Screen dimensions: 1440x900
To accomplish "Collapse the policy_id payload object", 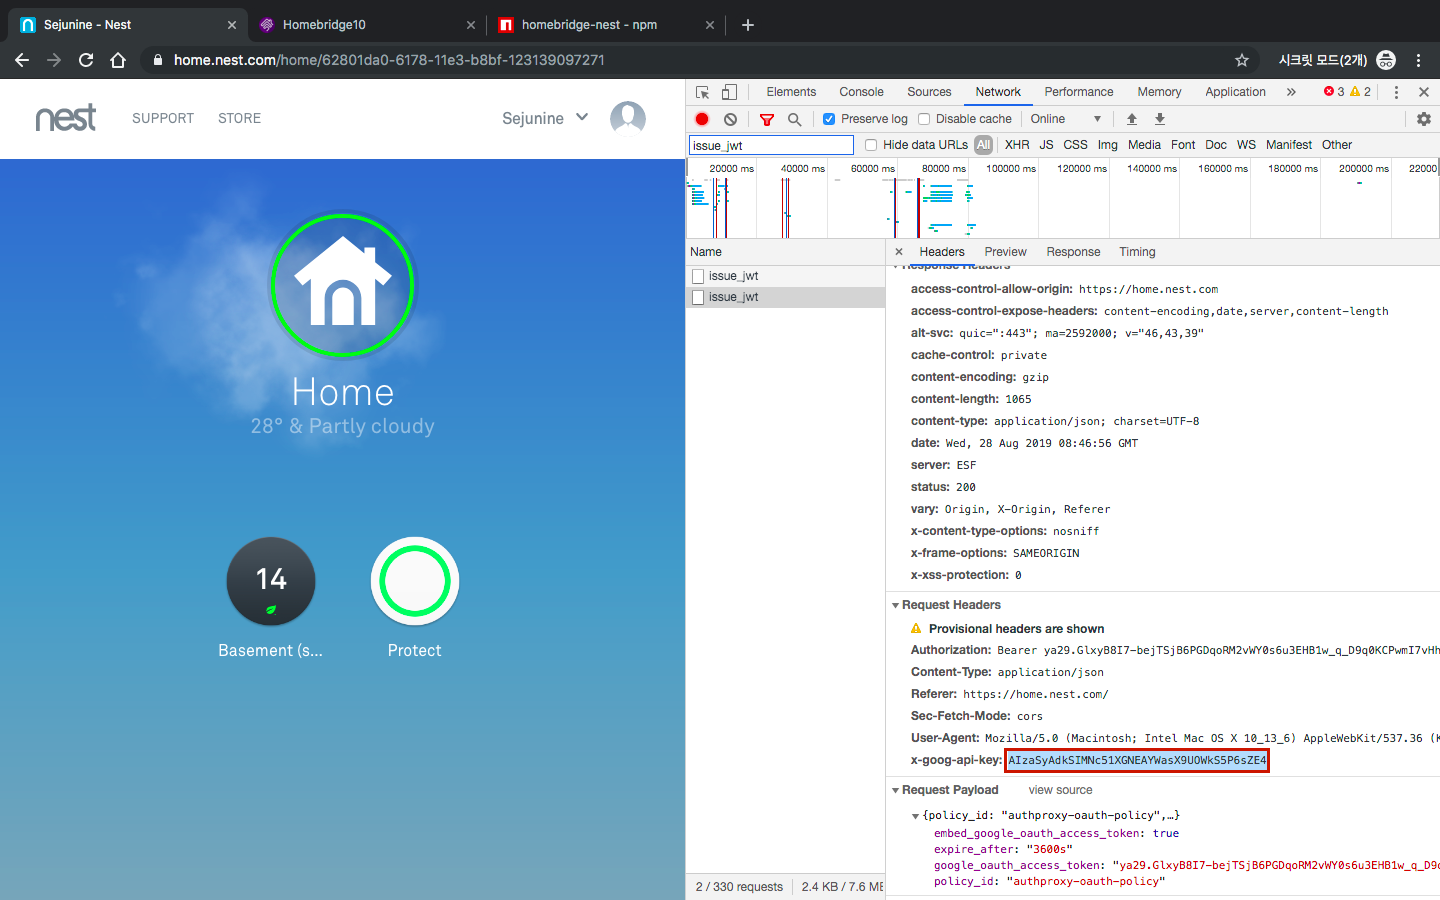I will (x=915, y=816).
